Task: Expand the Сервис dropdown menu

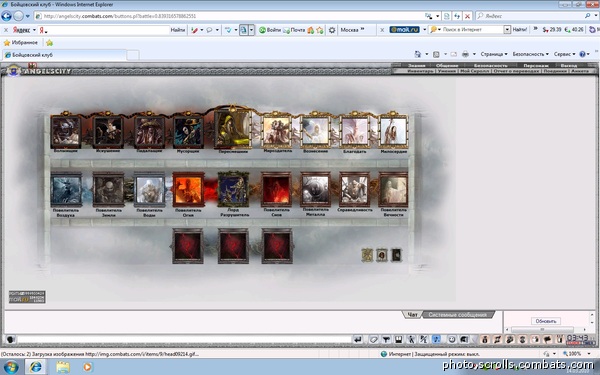Action: [564, 54]
